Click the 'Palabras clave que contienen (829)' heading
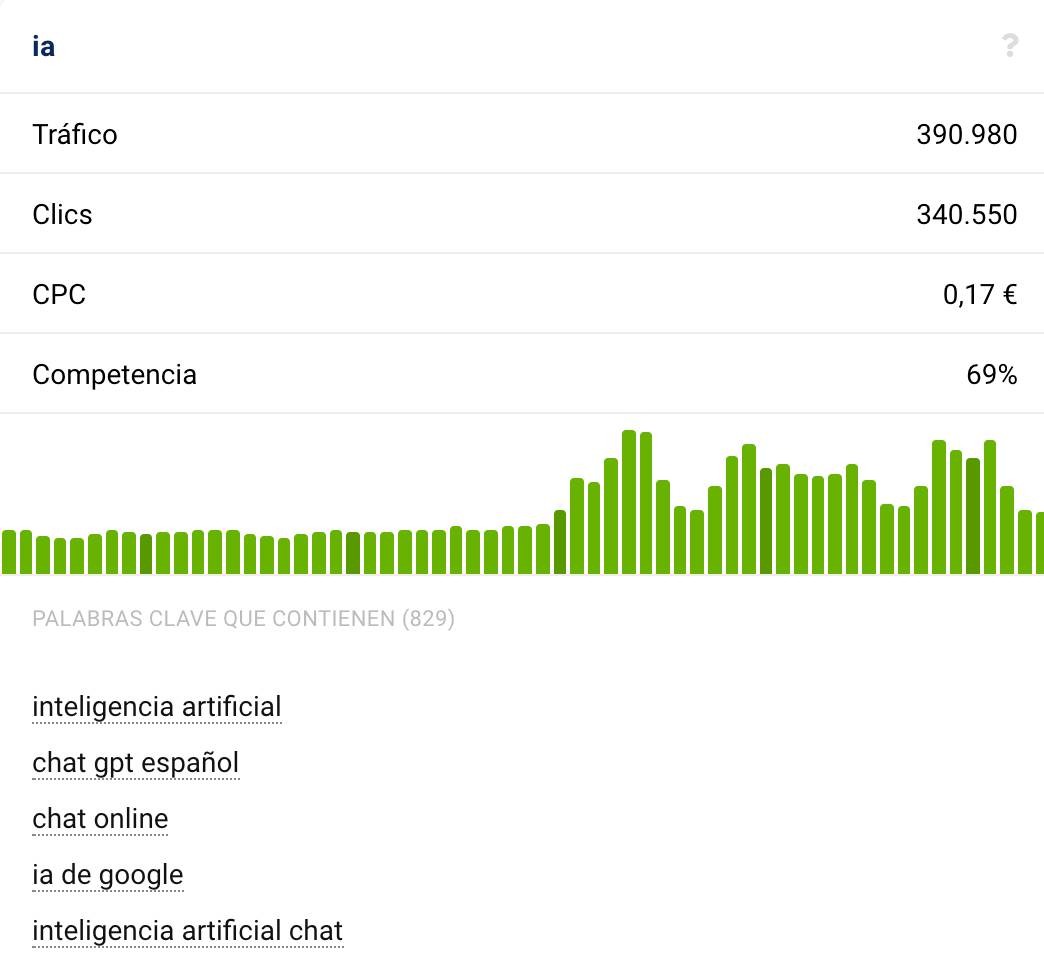The height and width of the screenshot is (968, 1044). [x=243, y=619]
